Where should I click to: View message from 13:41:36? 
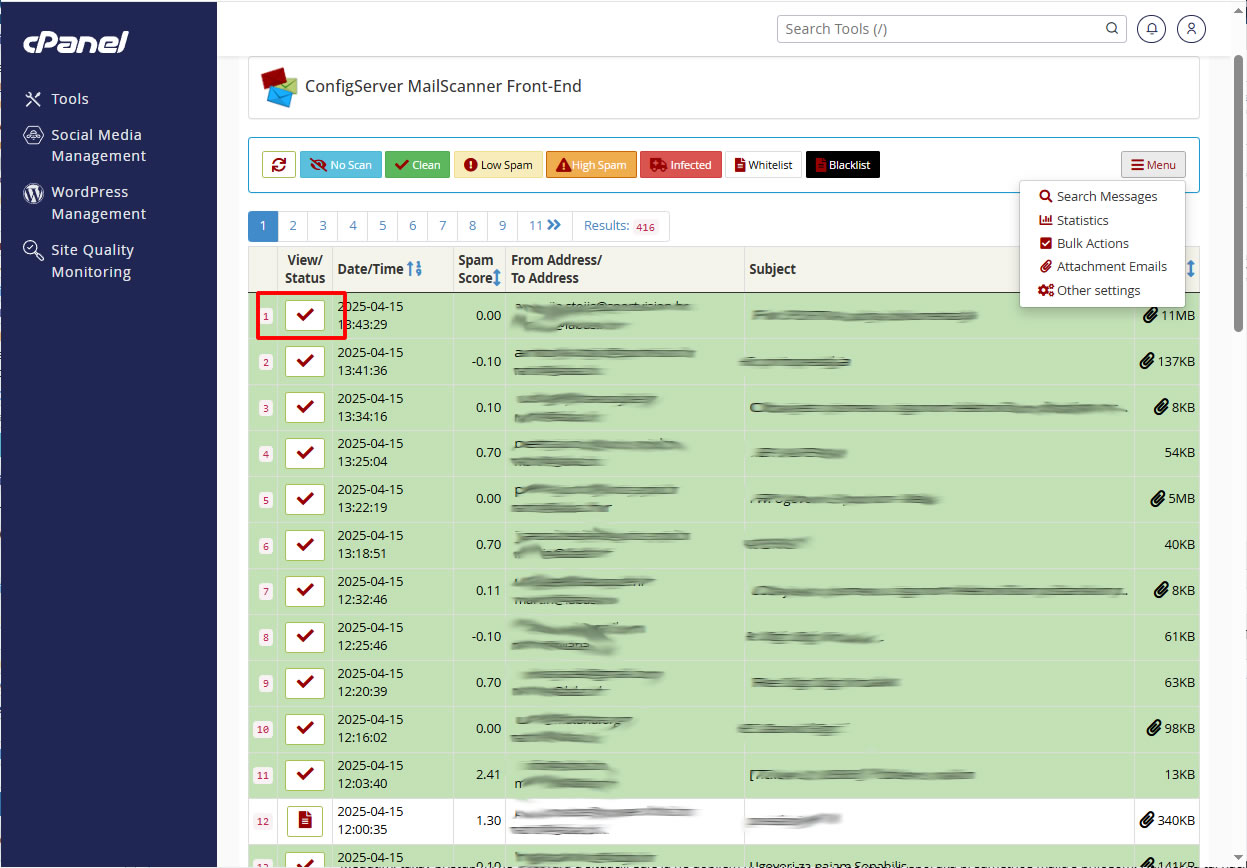305,361
